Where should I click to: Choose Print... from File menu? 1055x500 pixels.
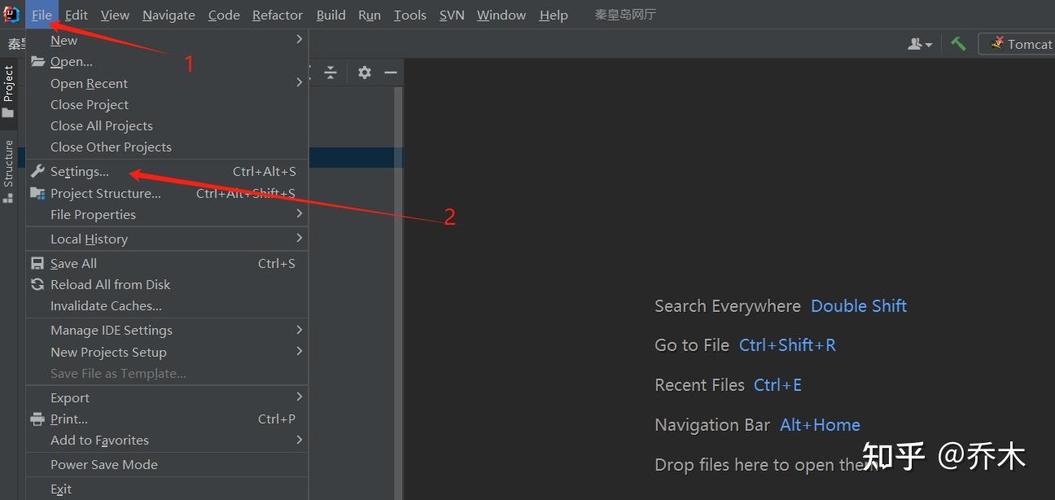point(167,419)
